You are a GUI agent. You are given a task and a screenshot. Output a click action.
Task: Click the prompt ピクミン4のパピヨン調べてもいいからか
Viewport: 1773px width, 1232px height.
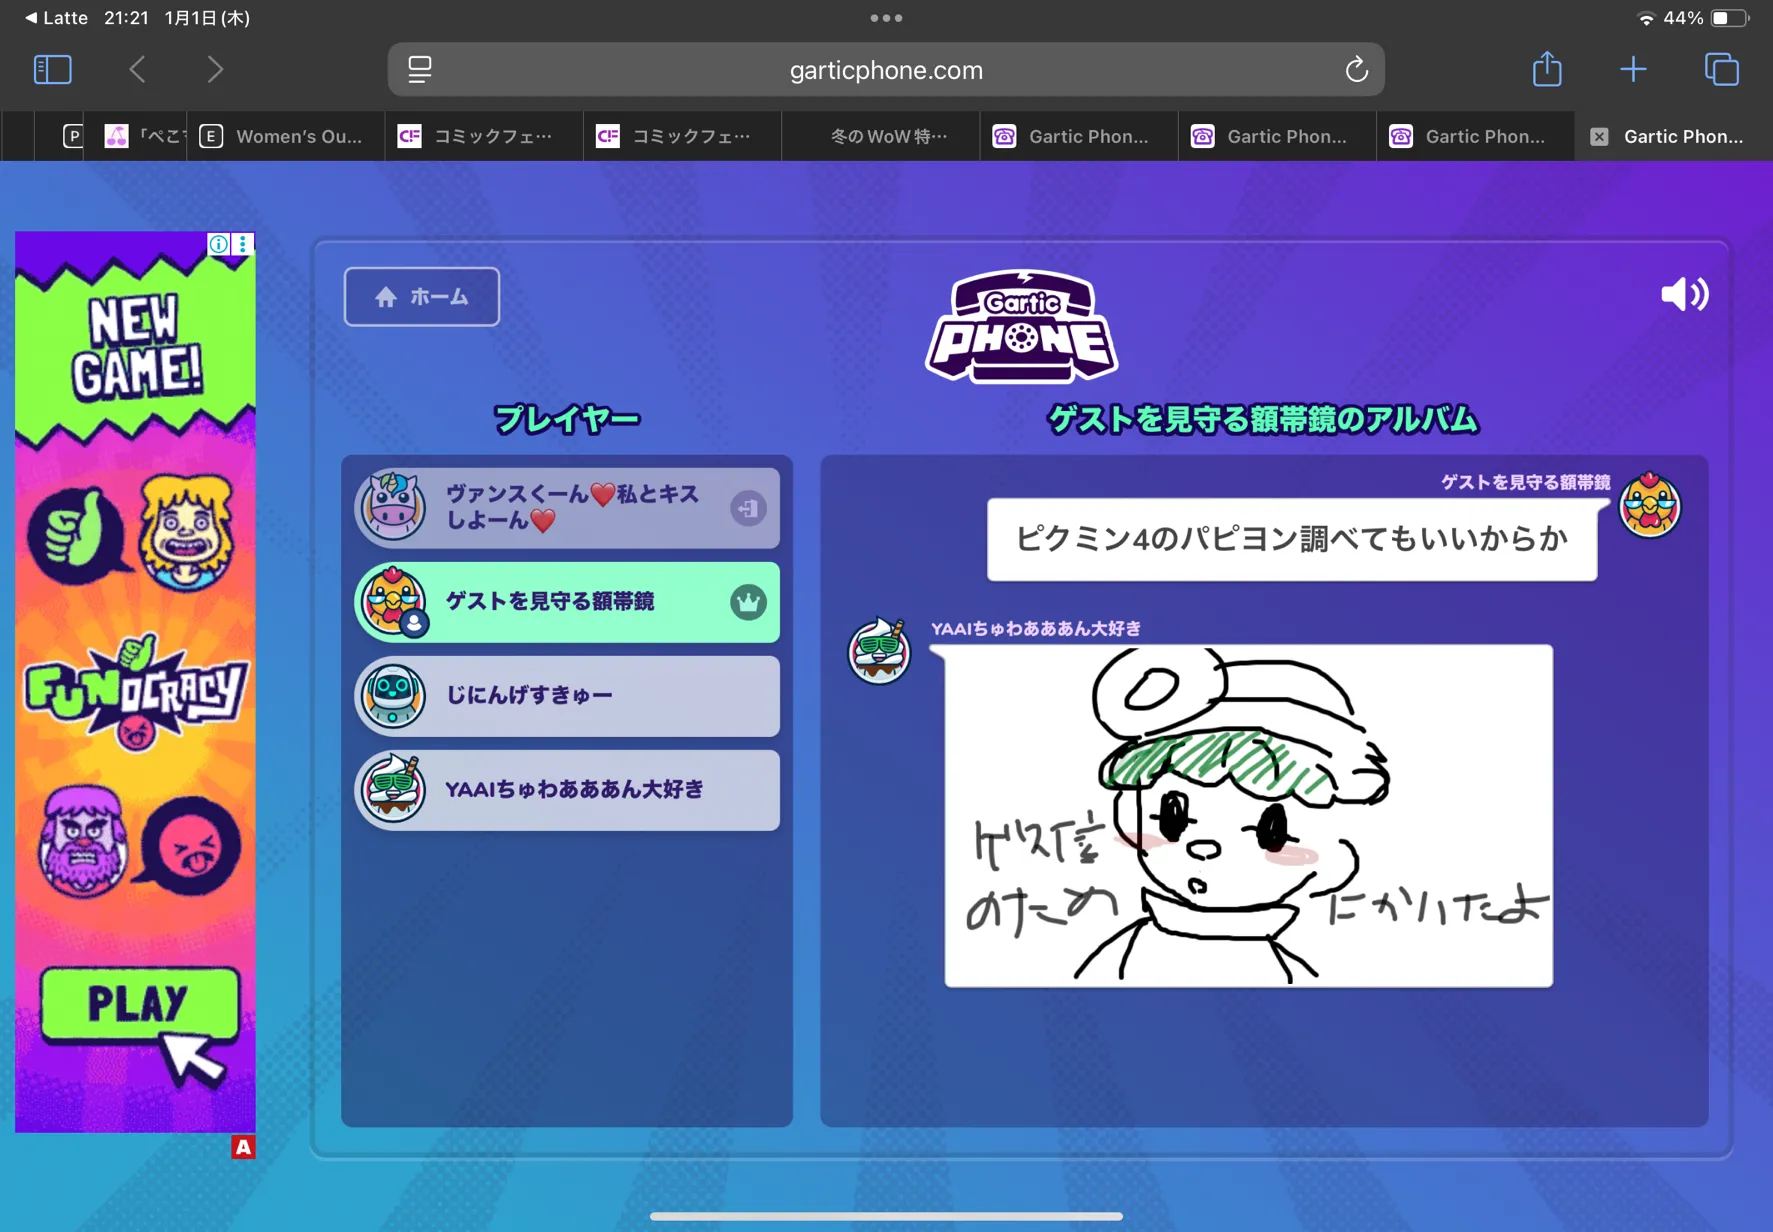[x=1292, y=539]
